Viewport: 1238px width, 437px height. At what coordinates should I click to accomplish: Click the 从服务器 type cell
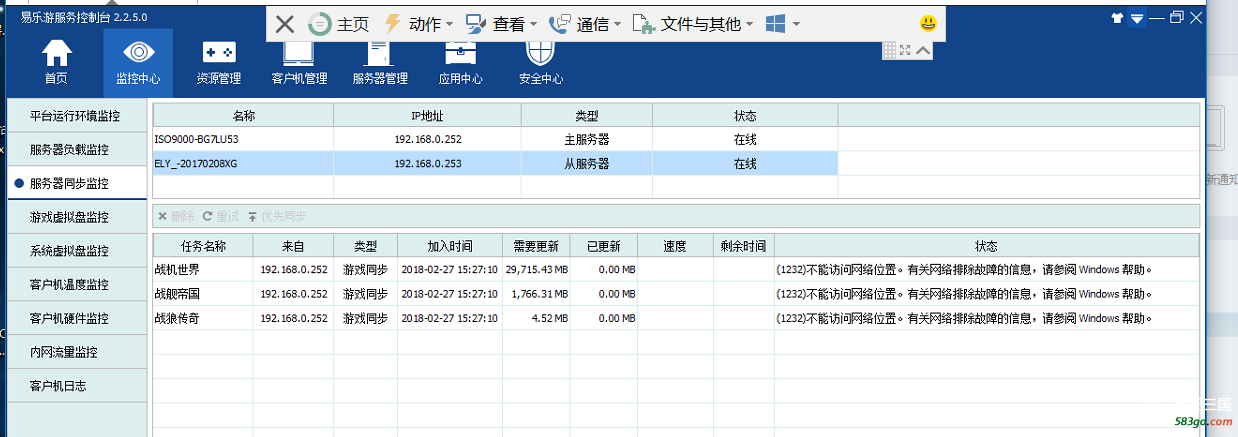(587, 163)
